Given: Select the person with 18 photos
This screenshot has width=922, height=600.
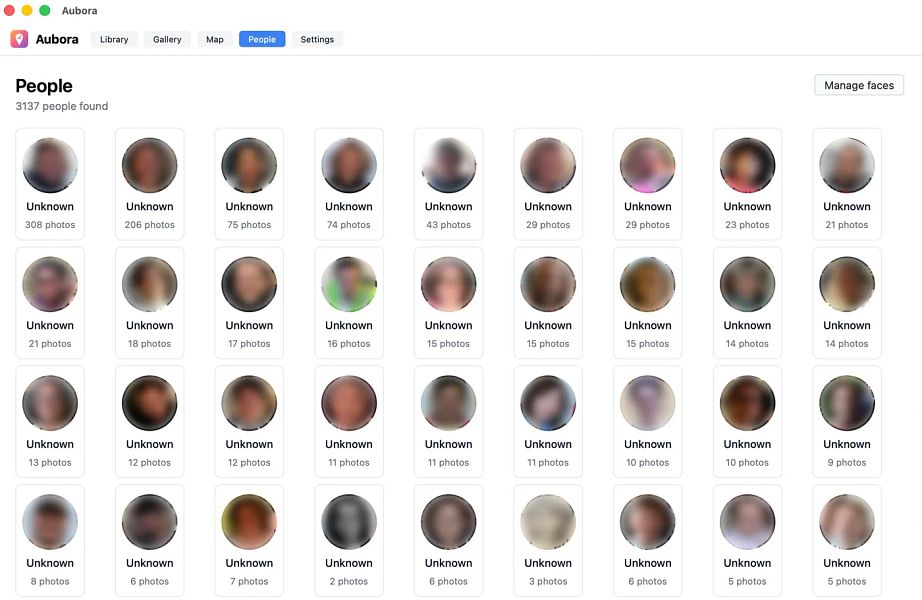Looking at the screenshot, I should pos(149,303).
